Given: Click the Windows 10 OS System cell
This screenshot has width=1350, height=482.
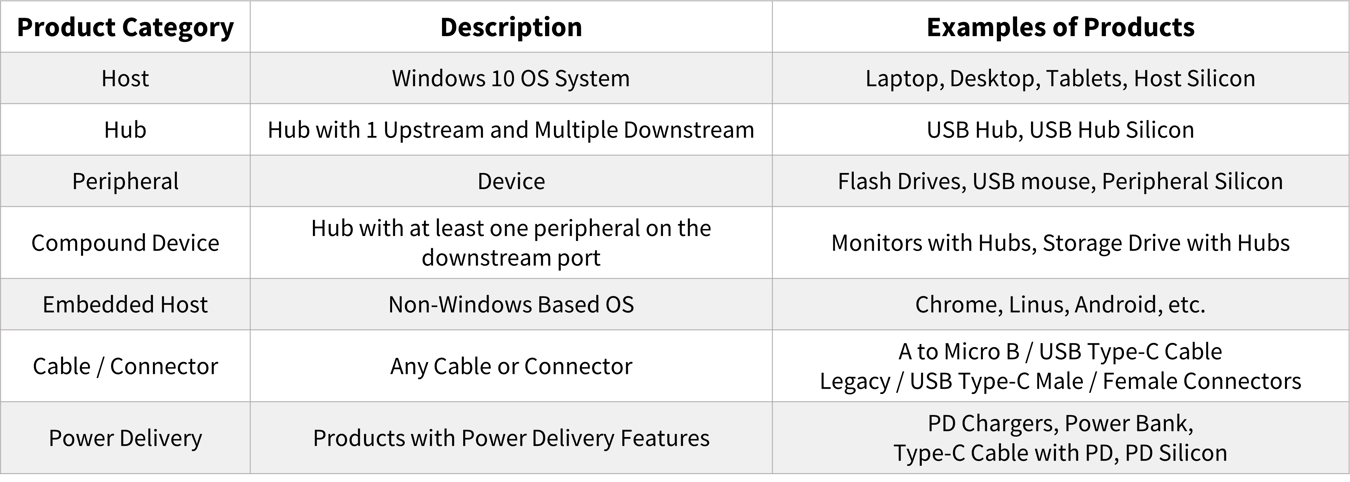Looking at the screenshot, I should 511,78.
